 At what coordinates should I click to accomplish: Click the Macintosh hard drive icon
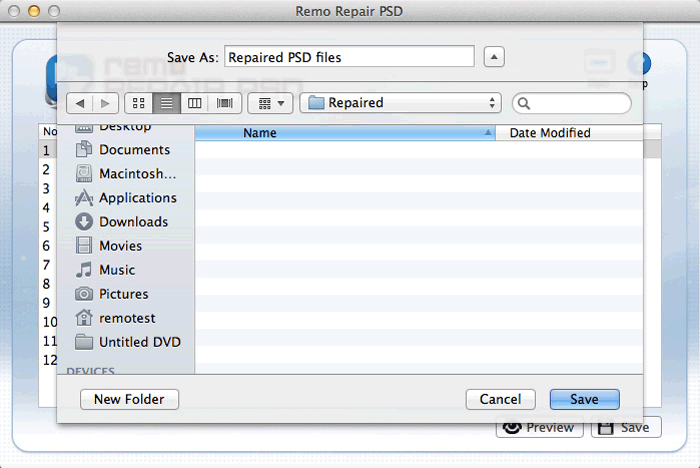click(x=84, y=173)
